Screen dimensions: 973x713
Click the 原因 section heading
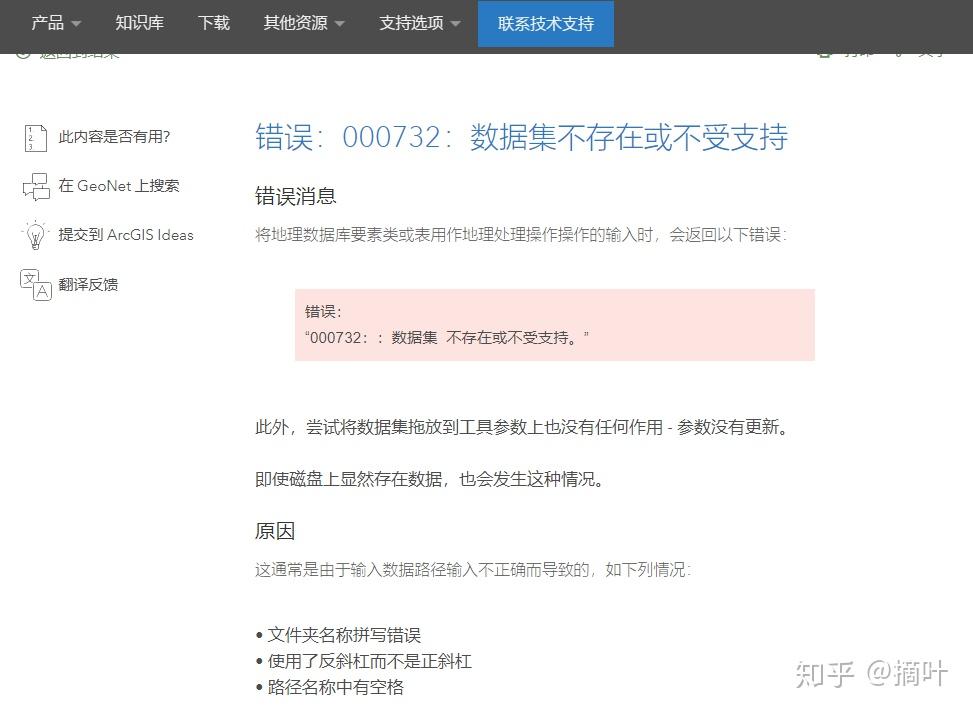pos(275,531)
